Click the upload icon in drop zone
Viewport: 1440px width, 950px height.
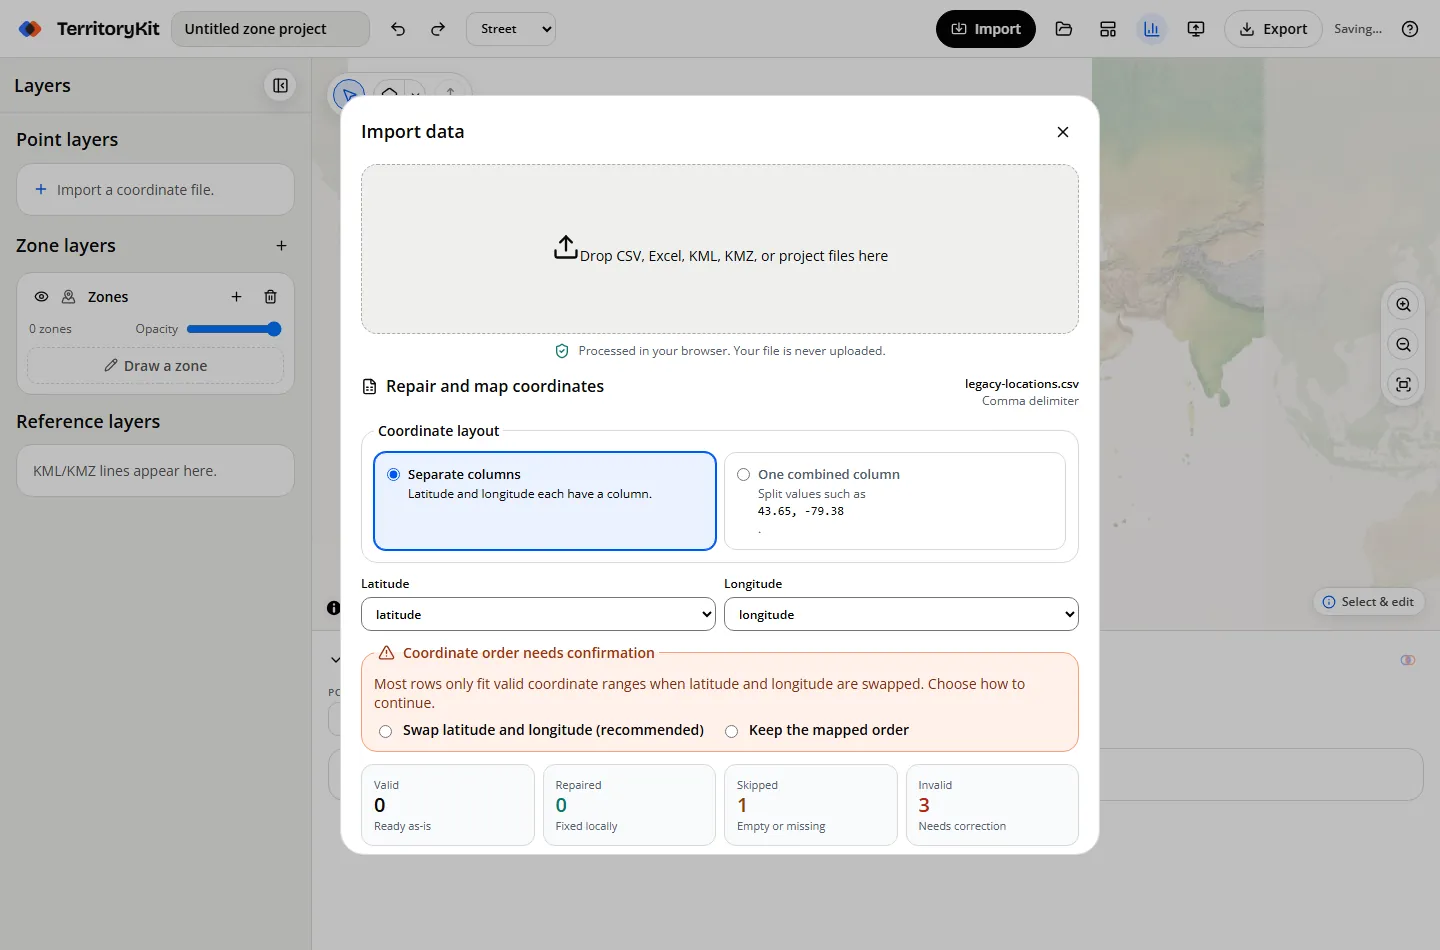[x=566, y=247]
